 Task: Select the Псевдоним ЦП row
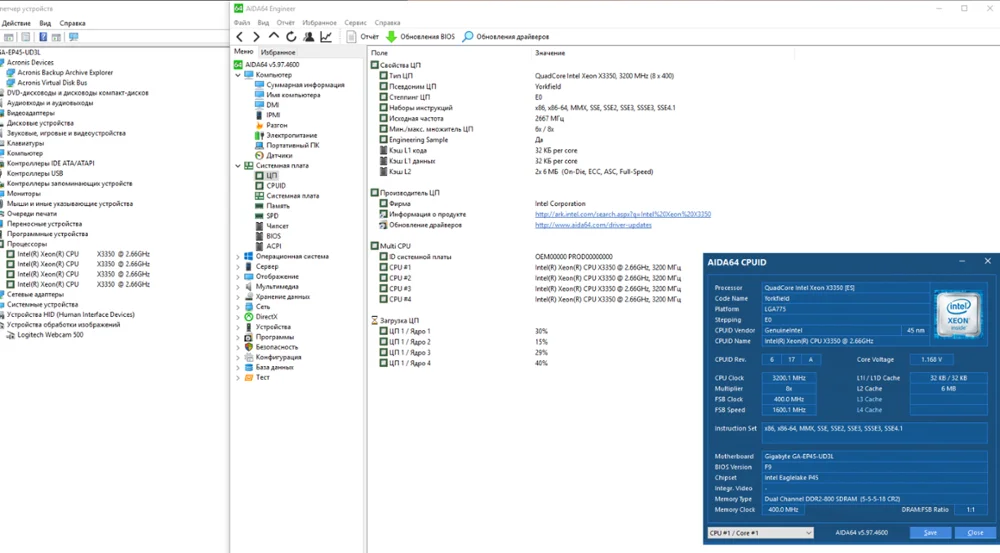(413, 86)
